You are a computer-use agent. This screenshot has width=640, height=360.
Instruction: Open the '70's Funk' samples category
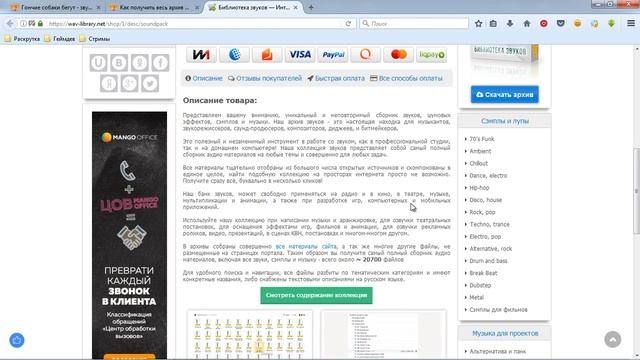pyautogui.click(x=482, y=139)
